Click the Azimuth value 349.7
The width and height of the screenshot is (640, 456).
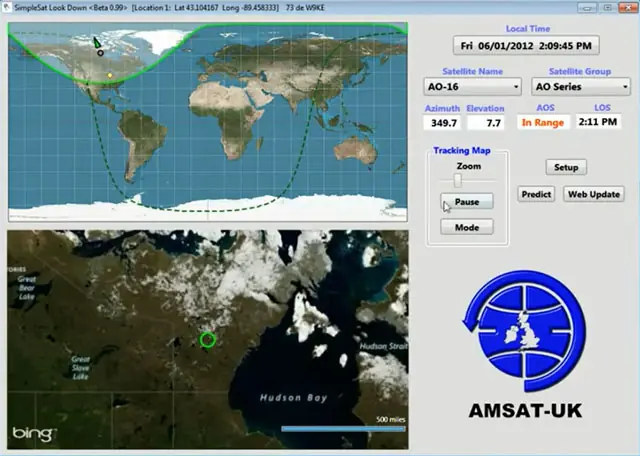pos(442,122)
